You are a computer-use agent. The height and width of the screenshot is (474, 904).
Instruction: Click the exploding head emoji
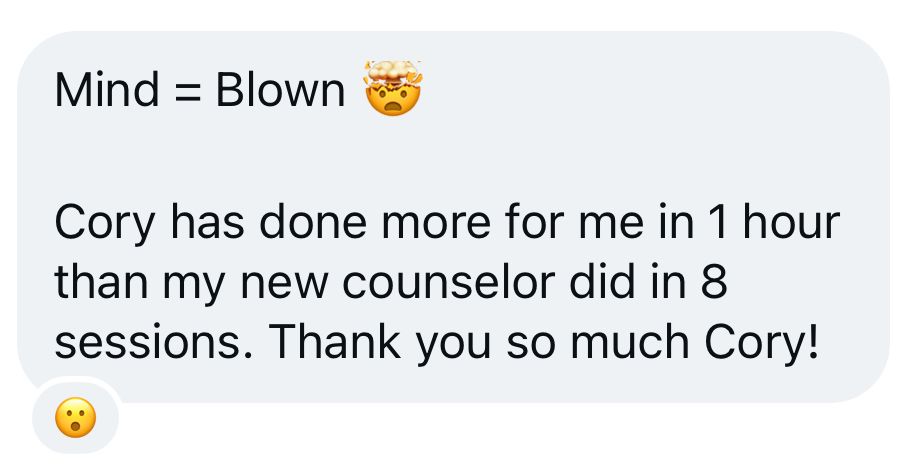click(394, 88)
